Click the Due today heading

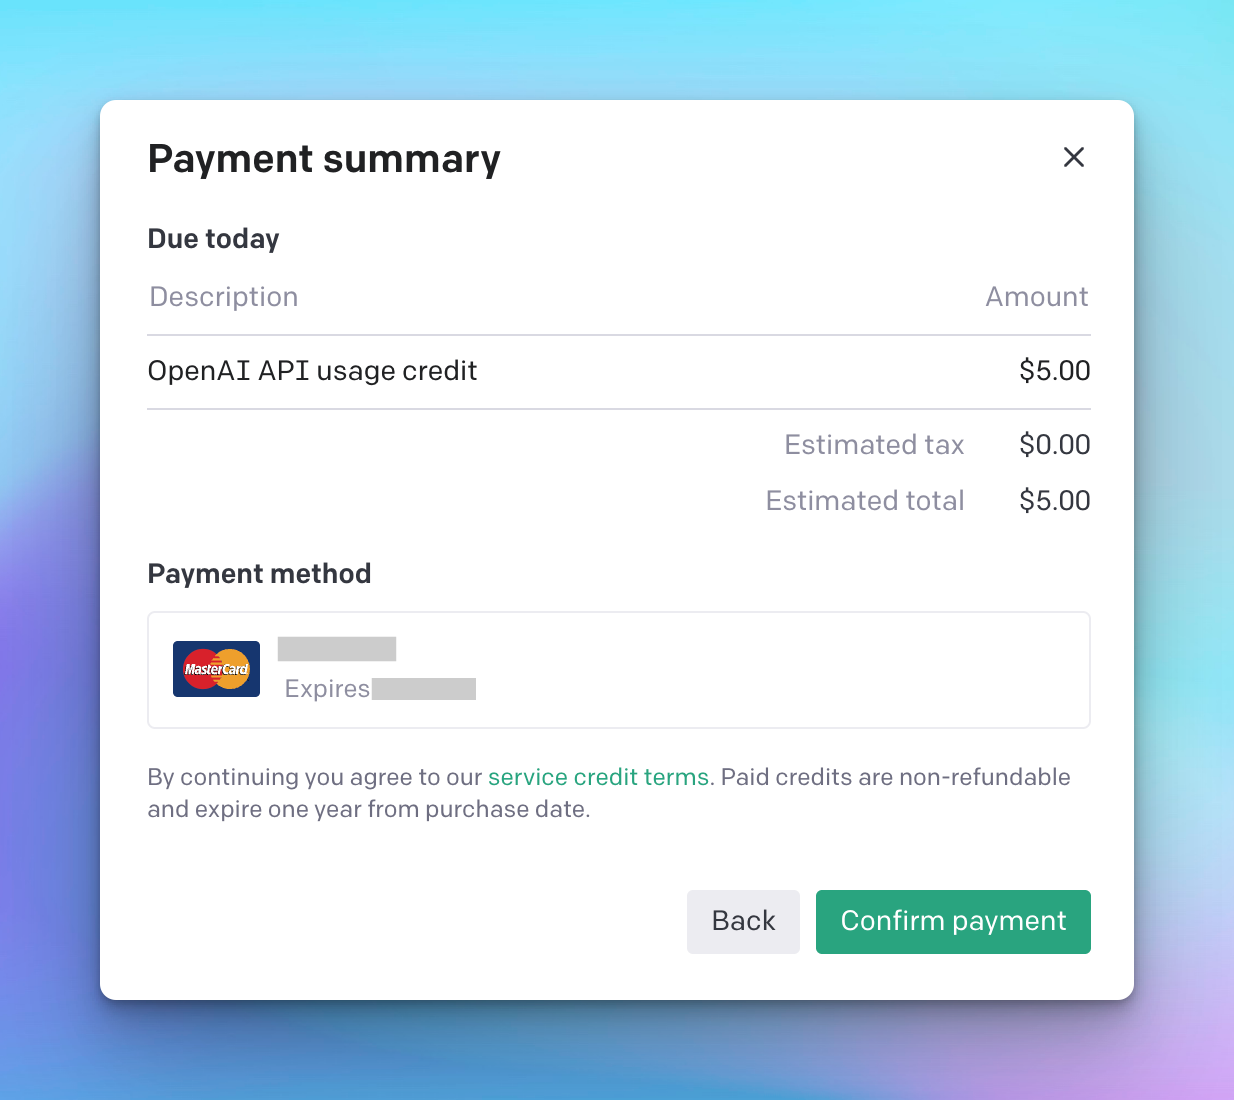pyautogui.click(x=214, y=239)
